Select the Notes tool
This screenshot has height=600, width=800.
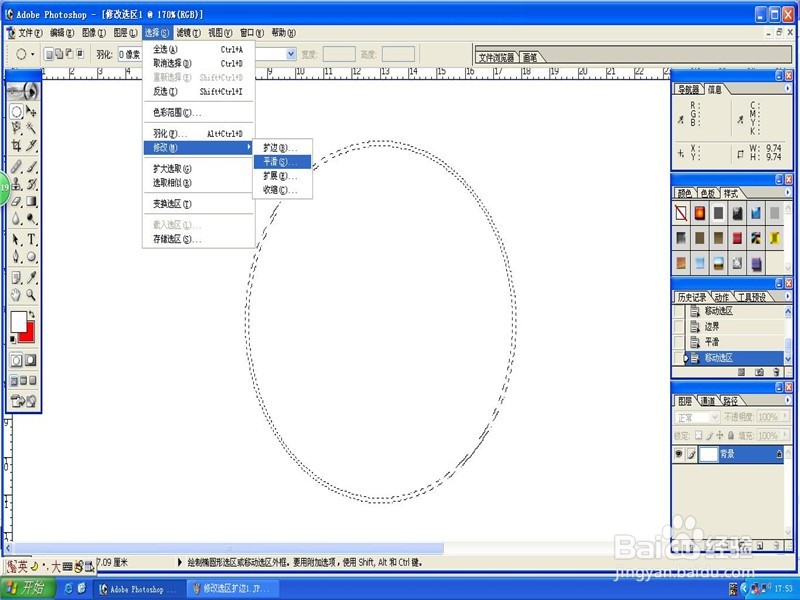16,277
